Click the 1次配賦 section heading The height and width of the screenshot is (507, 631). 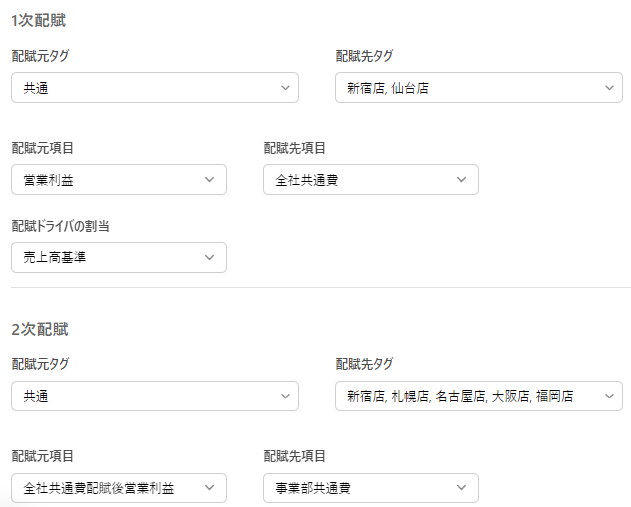39,20
